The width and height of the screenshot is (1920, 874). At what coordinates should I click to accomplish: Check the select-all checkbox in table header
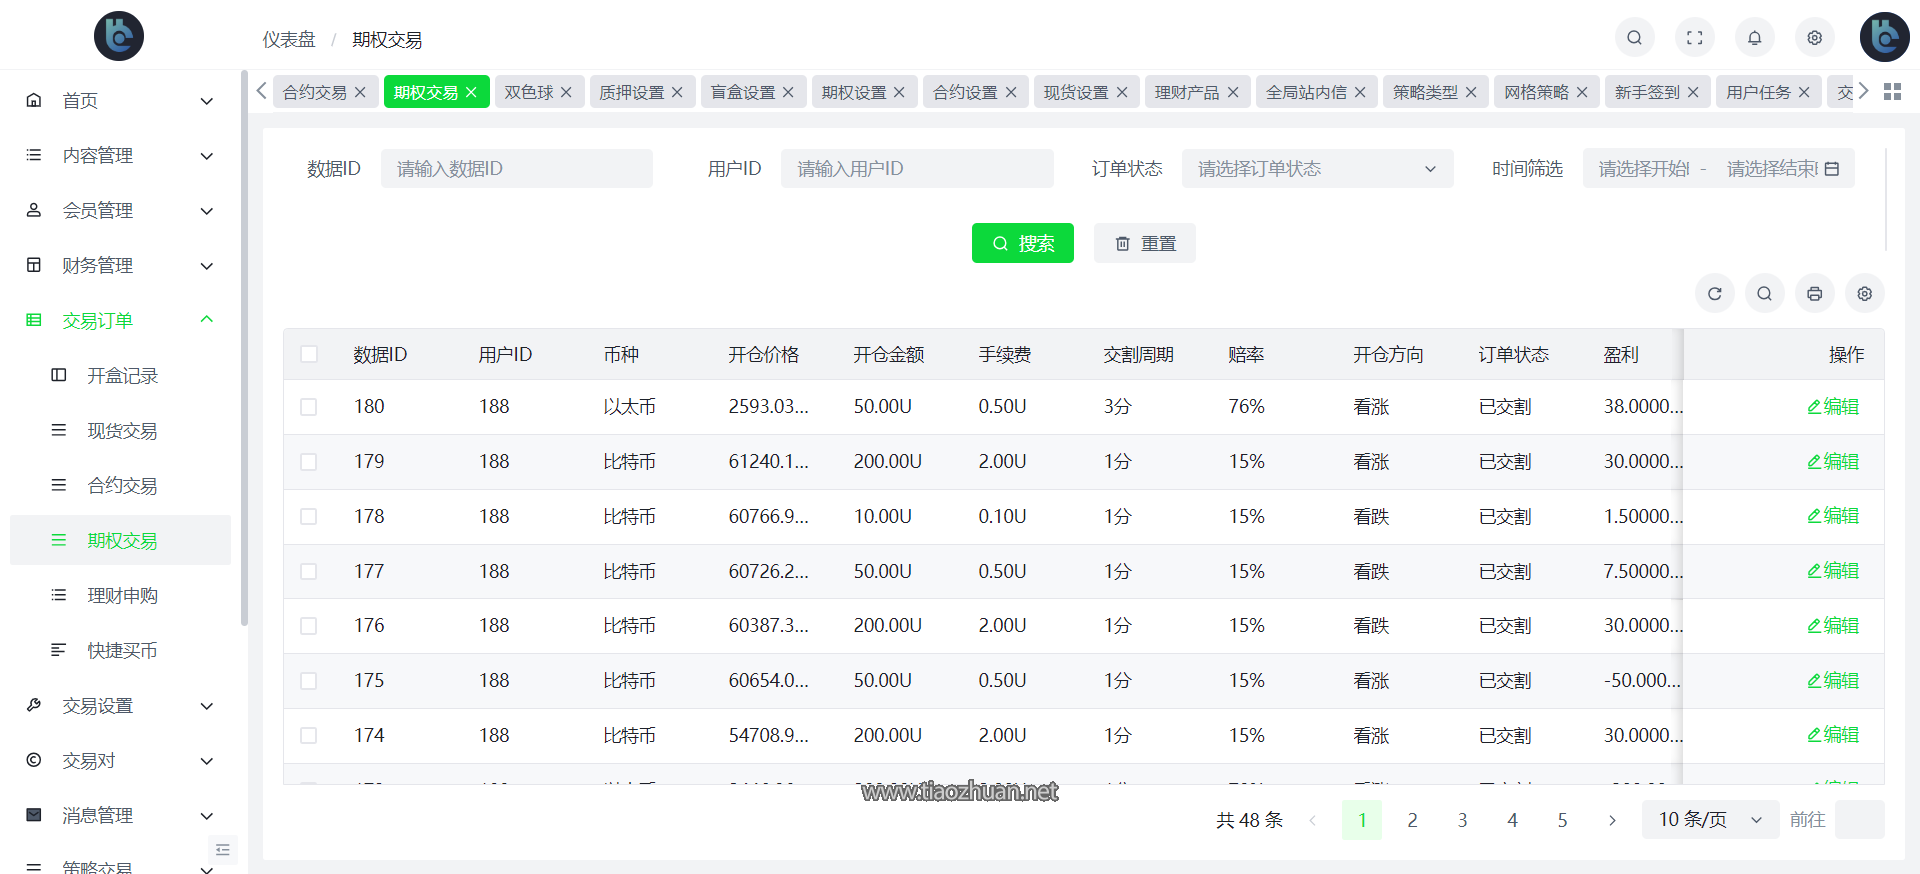pyautogui.click(x=309, y=354)
